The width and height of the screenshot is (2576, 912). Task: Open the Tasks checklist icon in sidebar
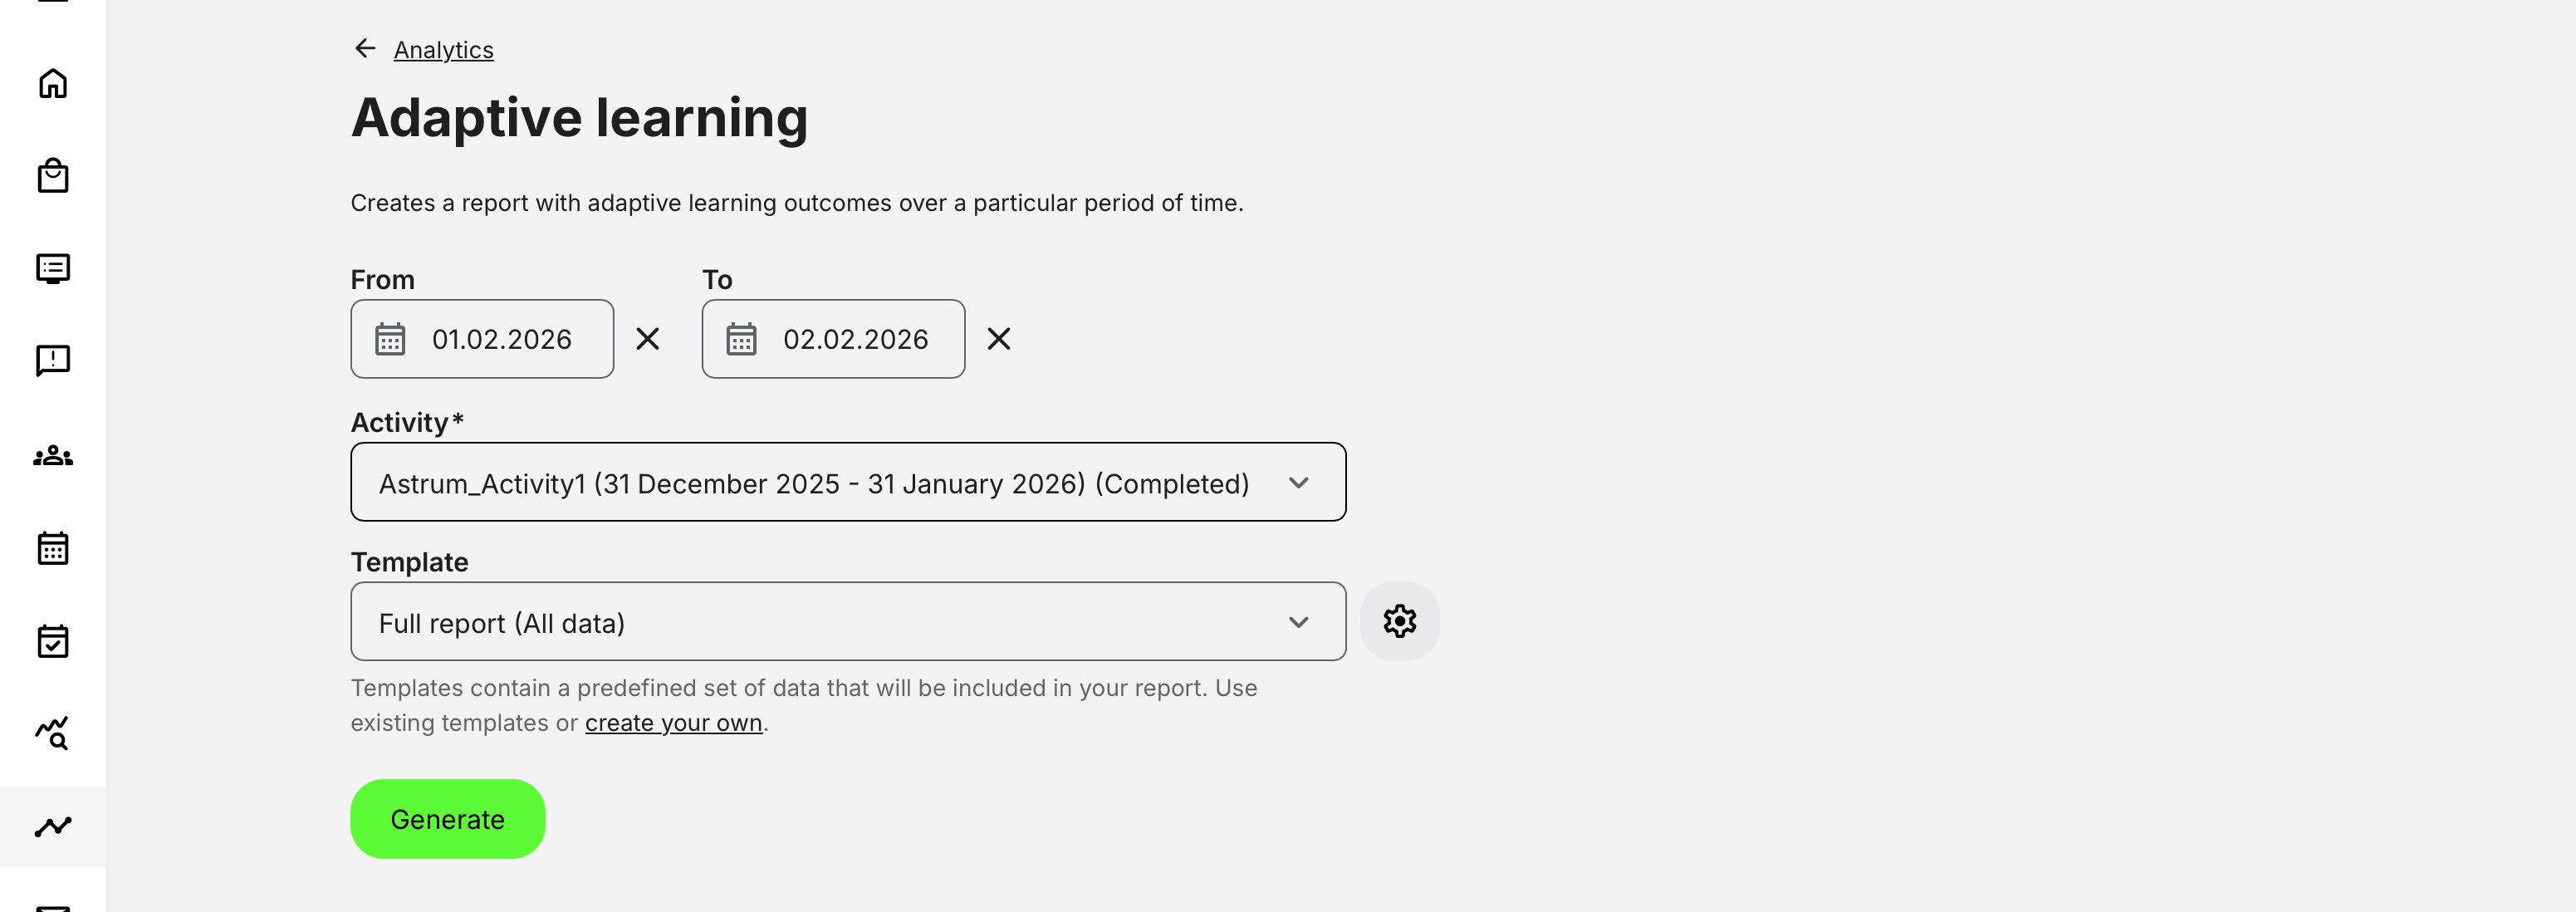[52, 641]
